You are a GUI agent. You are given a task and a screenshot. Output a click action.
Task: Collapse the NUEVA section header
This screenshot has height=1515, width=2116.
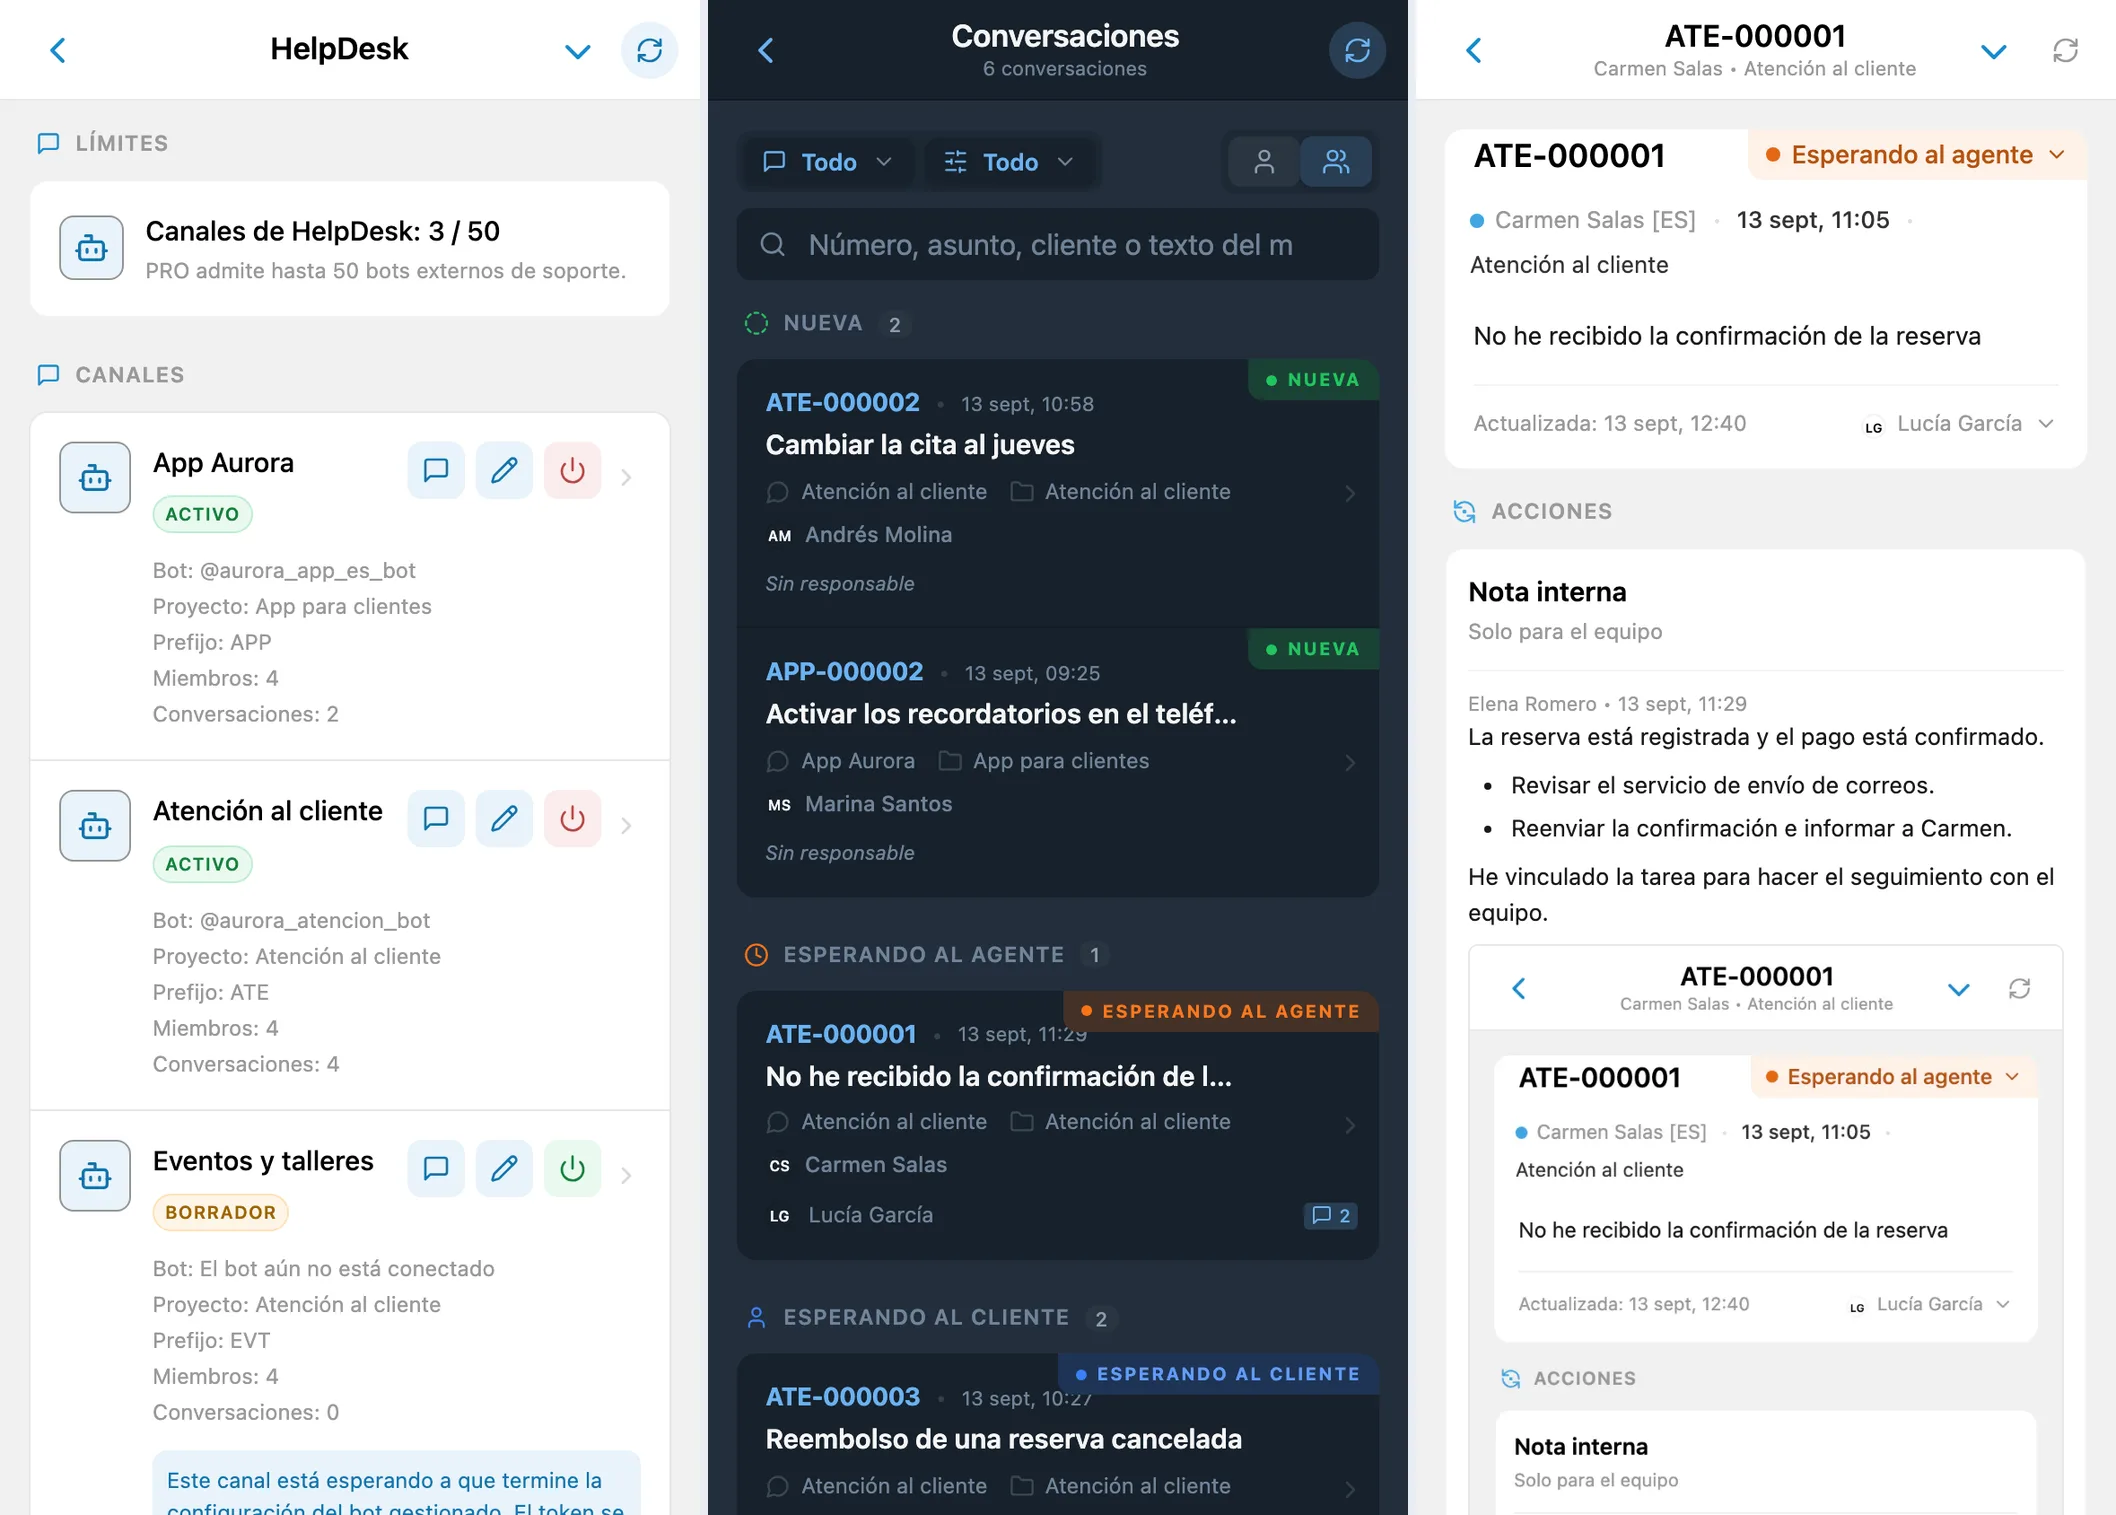click(x=827, y=323)
